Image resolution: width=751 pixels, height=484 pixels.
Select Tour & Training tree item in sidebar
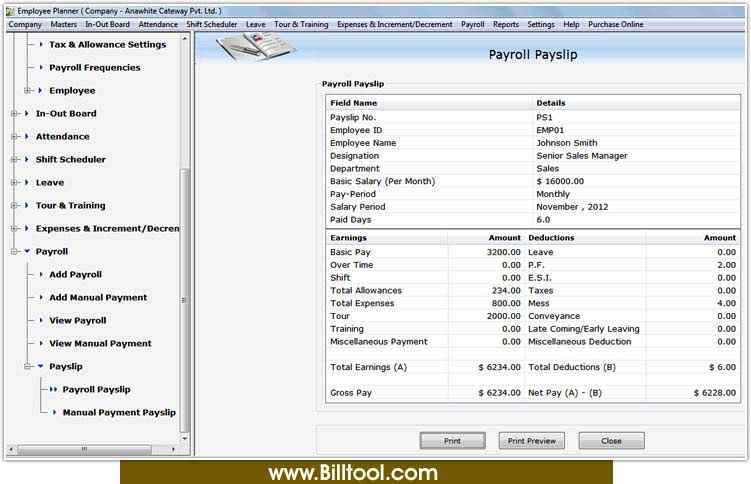(x=70, y=205)
